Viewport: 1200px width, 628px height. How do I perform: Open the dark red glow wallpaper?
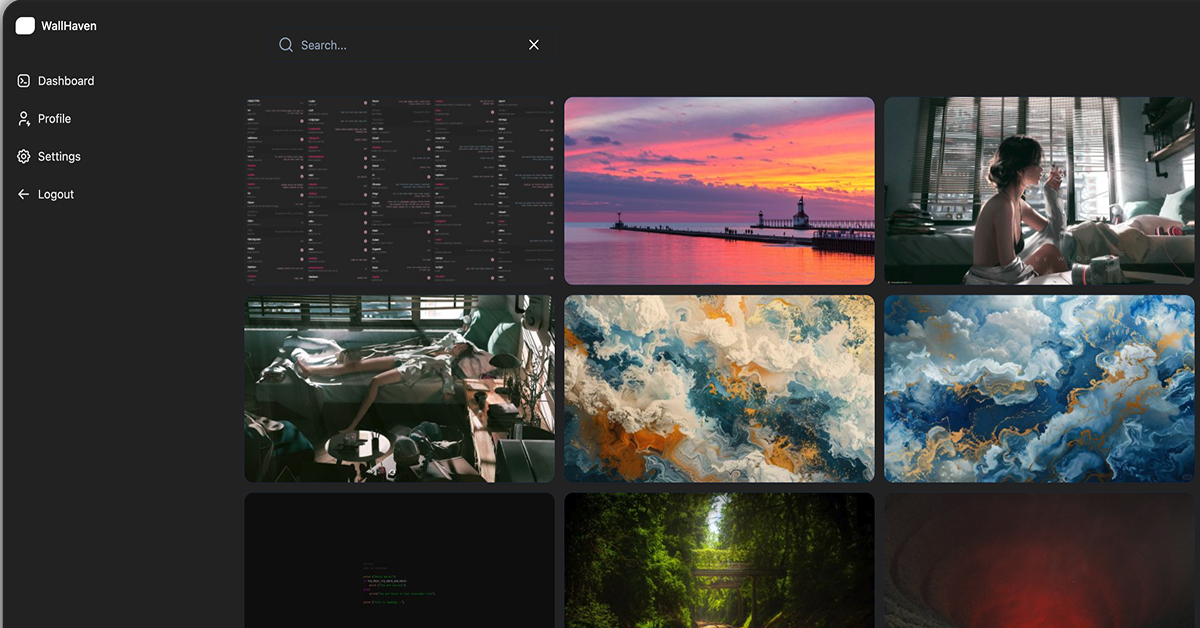point(1039,560)
